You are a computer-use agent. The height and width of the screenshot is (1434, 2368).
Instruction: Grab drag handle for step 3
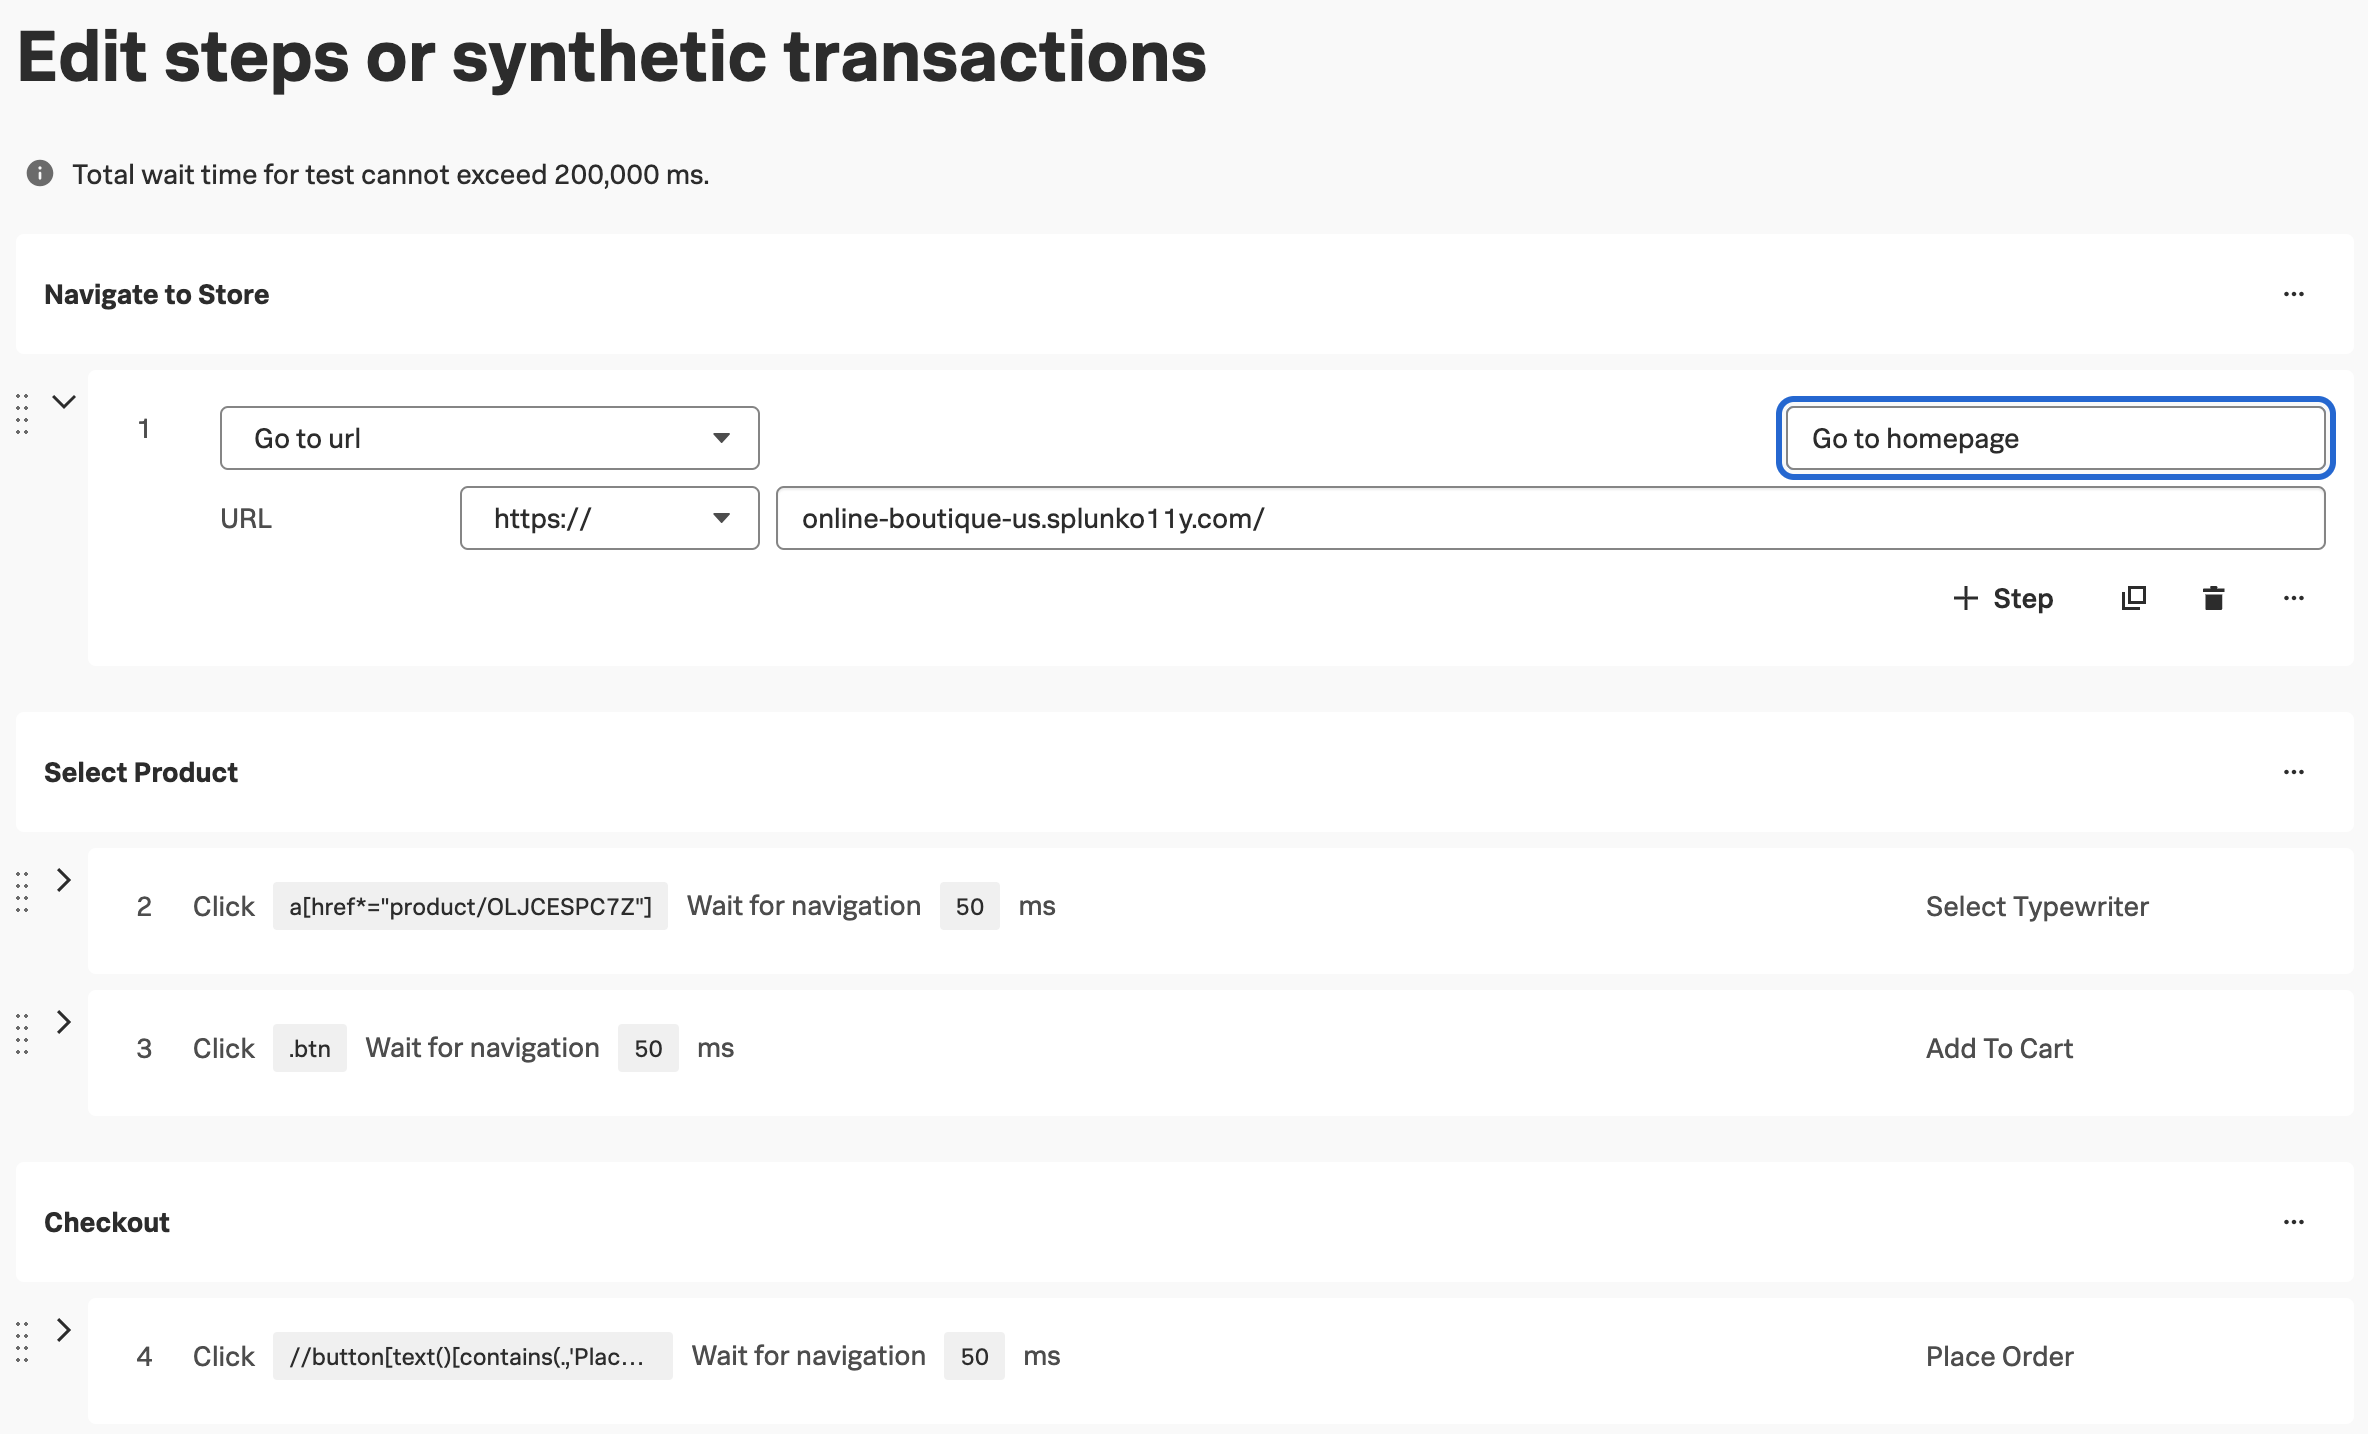point(22,1033)
